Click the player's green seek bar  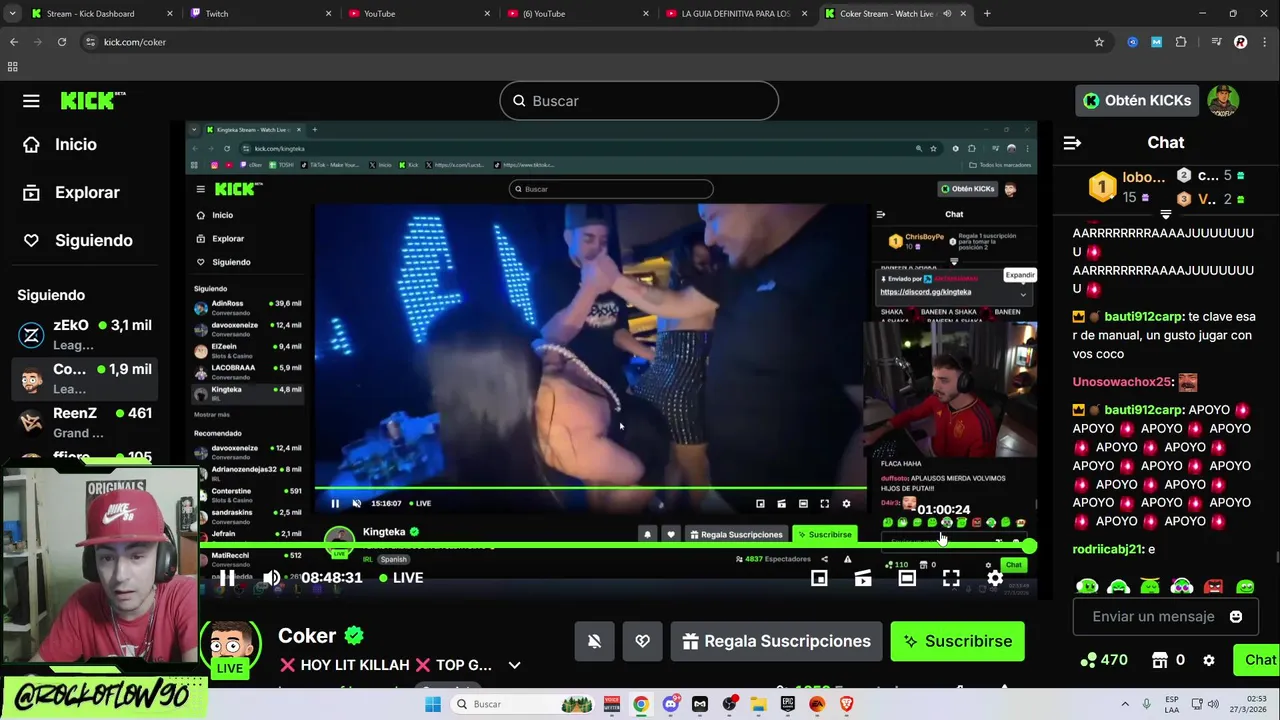pos(614,546)
